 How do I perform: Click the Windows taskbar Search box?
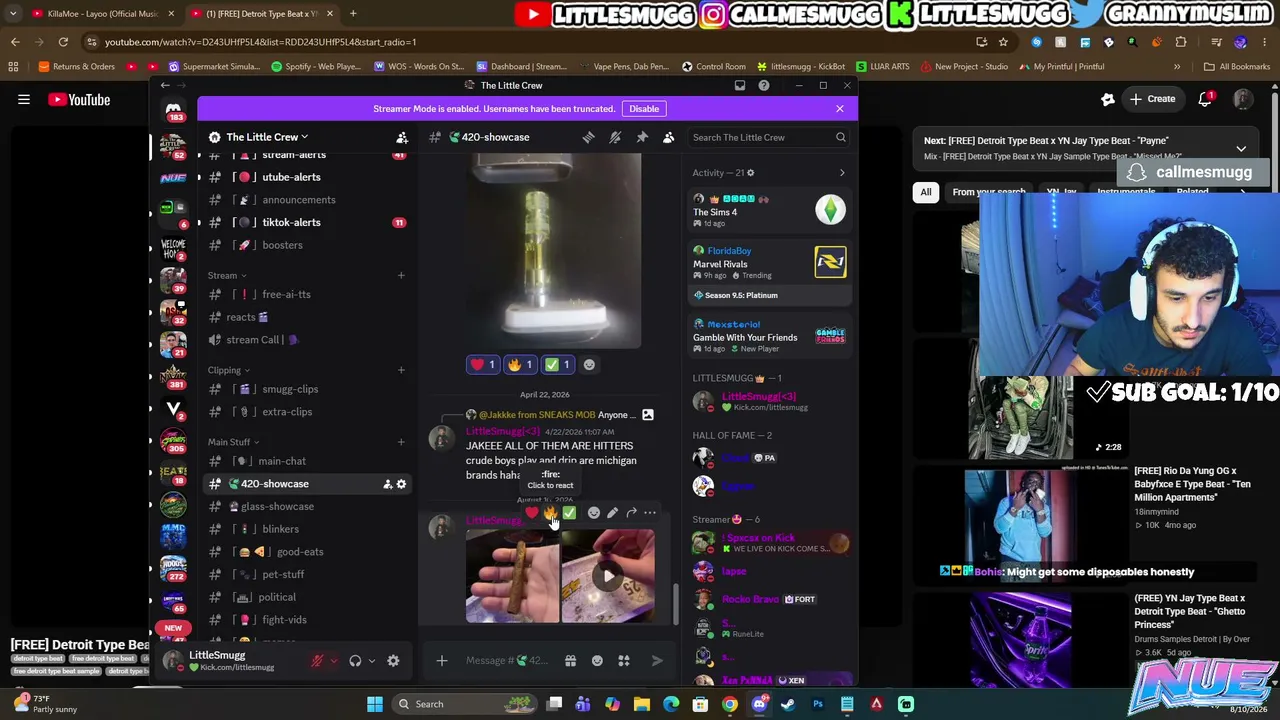pyautogui.click(x=462, y=704)
